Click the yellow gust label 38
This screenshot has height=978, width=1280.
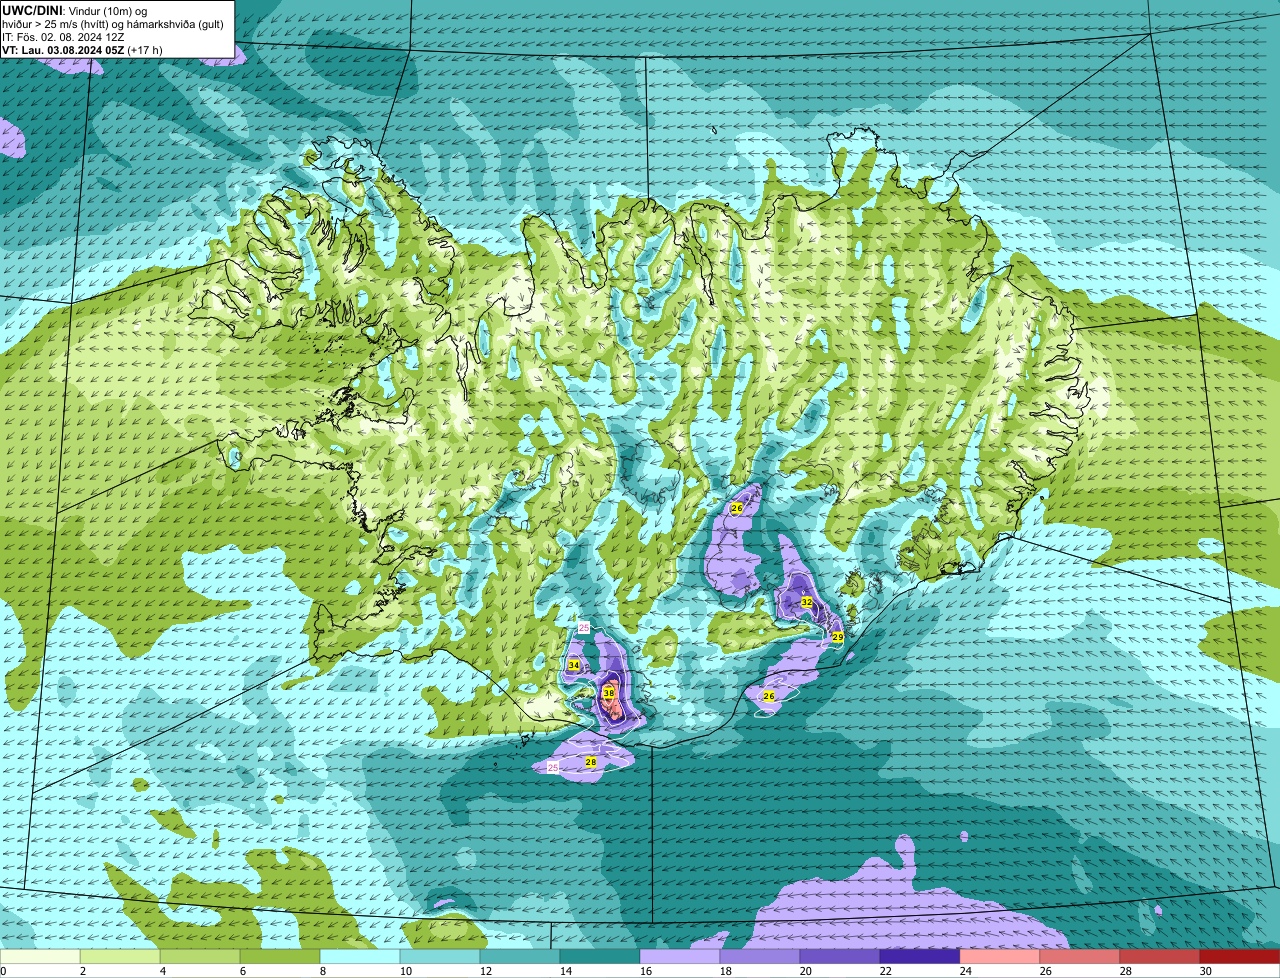pyautogui.click(x=608, y=692)
